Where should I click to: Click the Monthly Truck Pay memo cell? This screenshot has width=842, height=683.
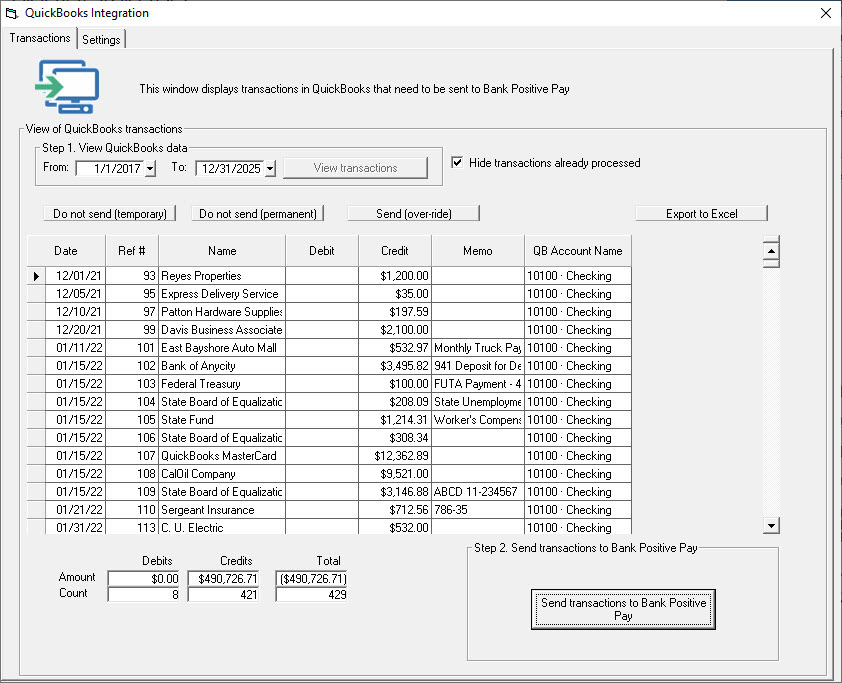coord(477,348)
